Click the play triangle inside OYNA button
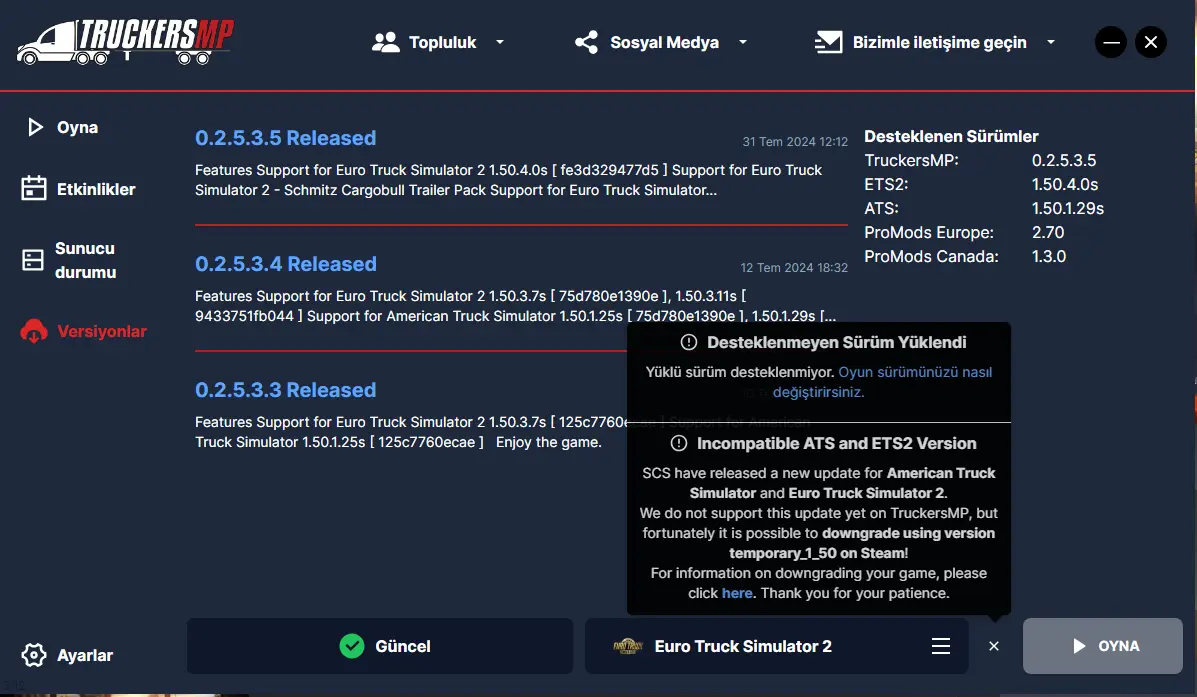The width and height of the screenshot is (1197, 697). click(1079, 646)
